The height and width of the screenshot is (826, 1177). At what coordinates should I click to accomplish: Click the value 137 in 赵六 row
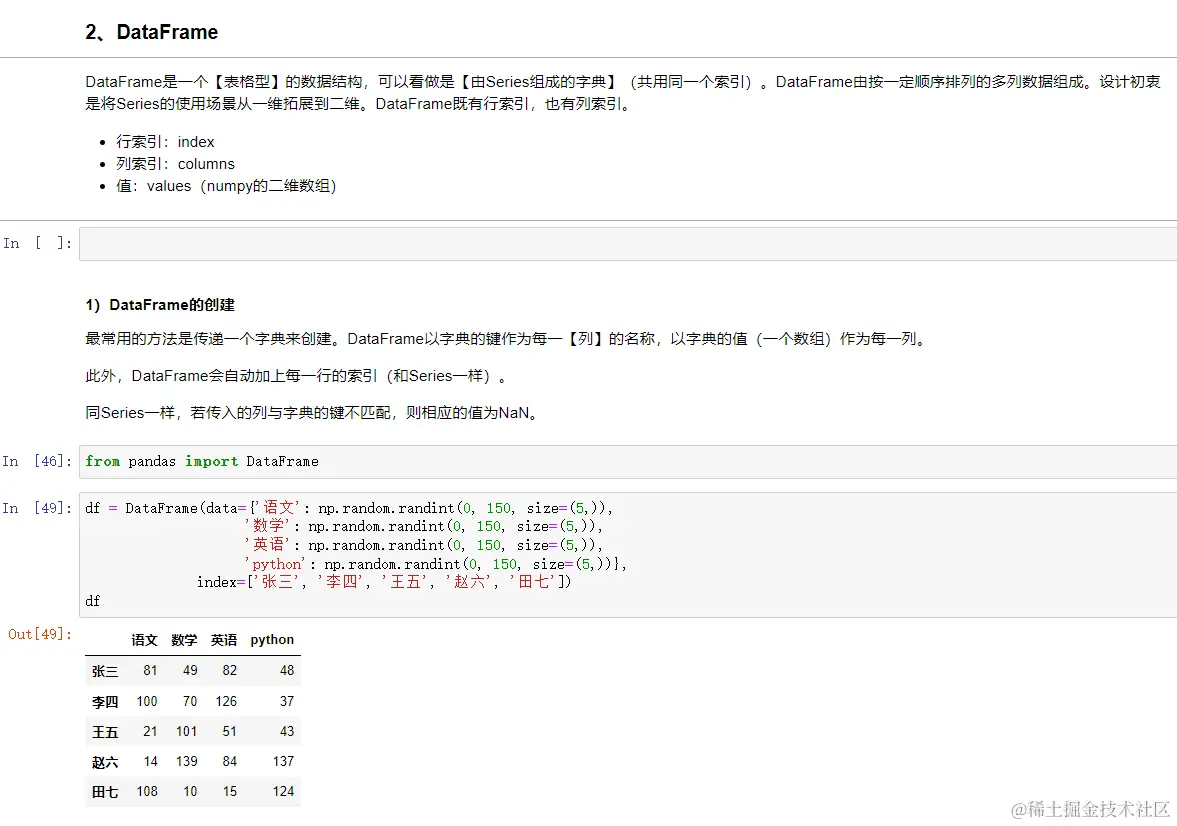[x=283, y=761]
